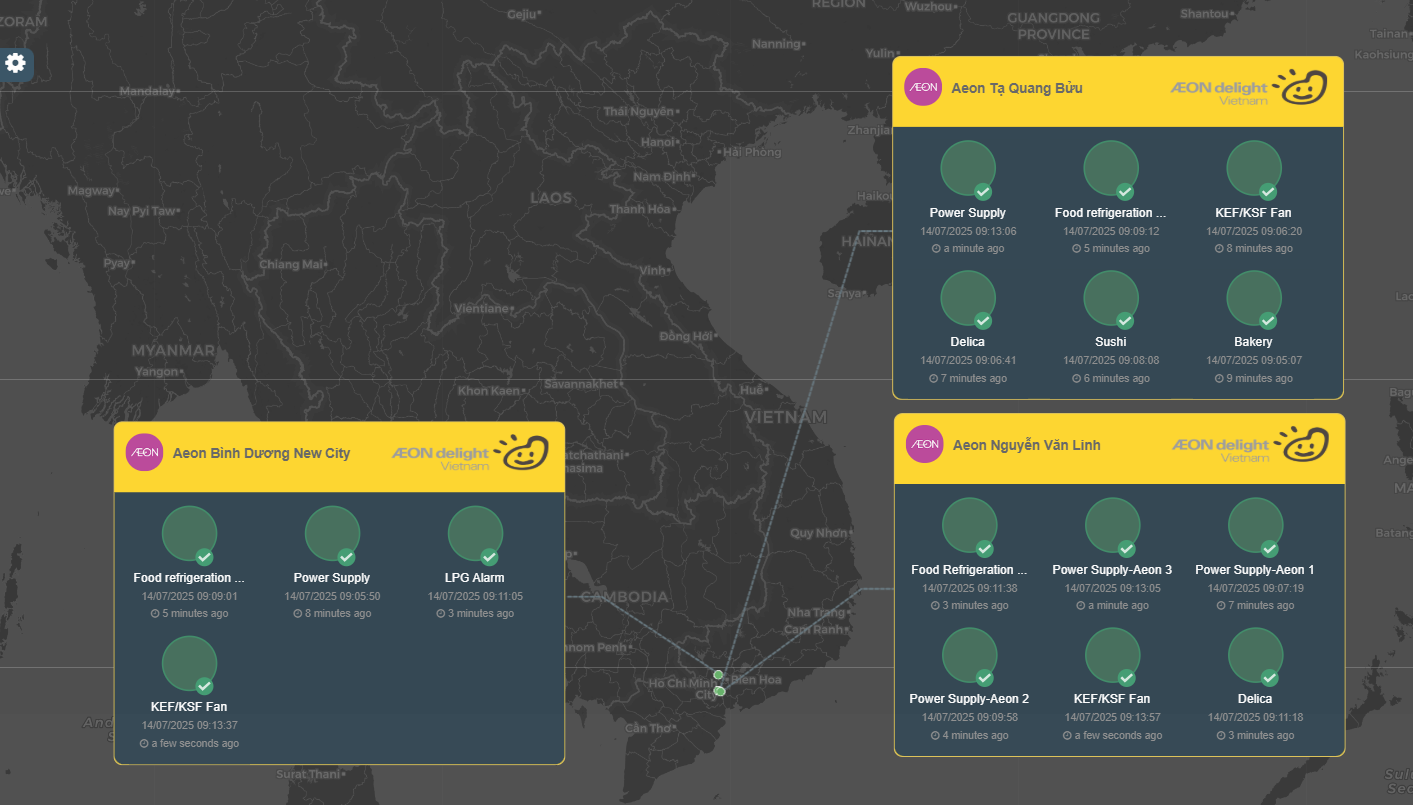
Task: Select Power Supply-Aeon 3 status circle
Action: 1113,525
